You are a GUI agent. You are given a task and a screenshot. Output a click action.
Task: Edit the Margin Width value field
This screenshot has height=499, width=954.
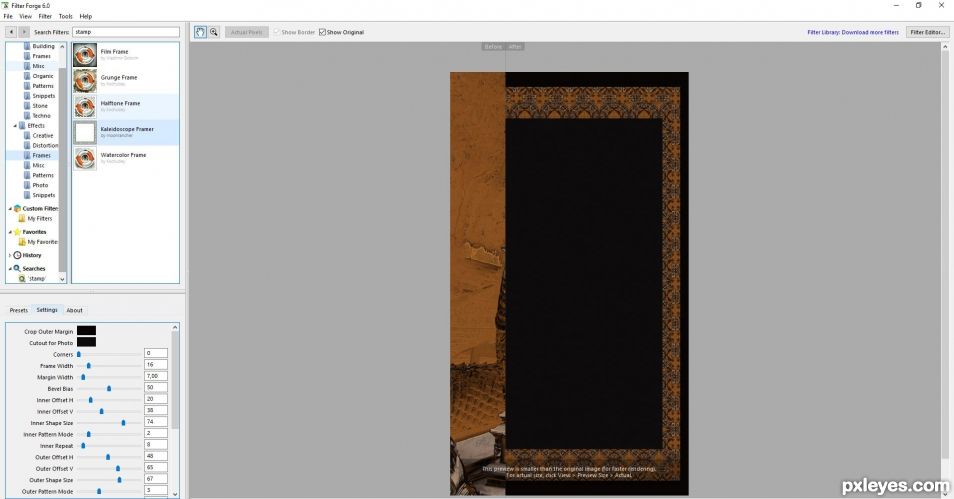point(156,376)
